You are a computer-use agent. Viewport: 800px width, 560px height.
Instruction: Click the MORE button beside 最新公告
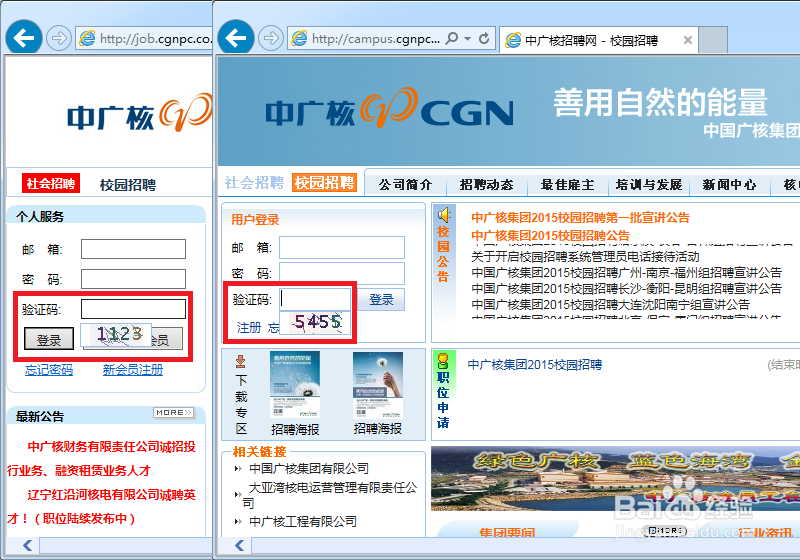(173, 412)
